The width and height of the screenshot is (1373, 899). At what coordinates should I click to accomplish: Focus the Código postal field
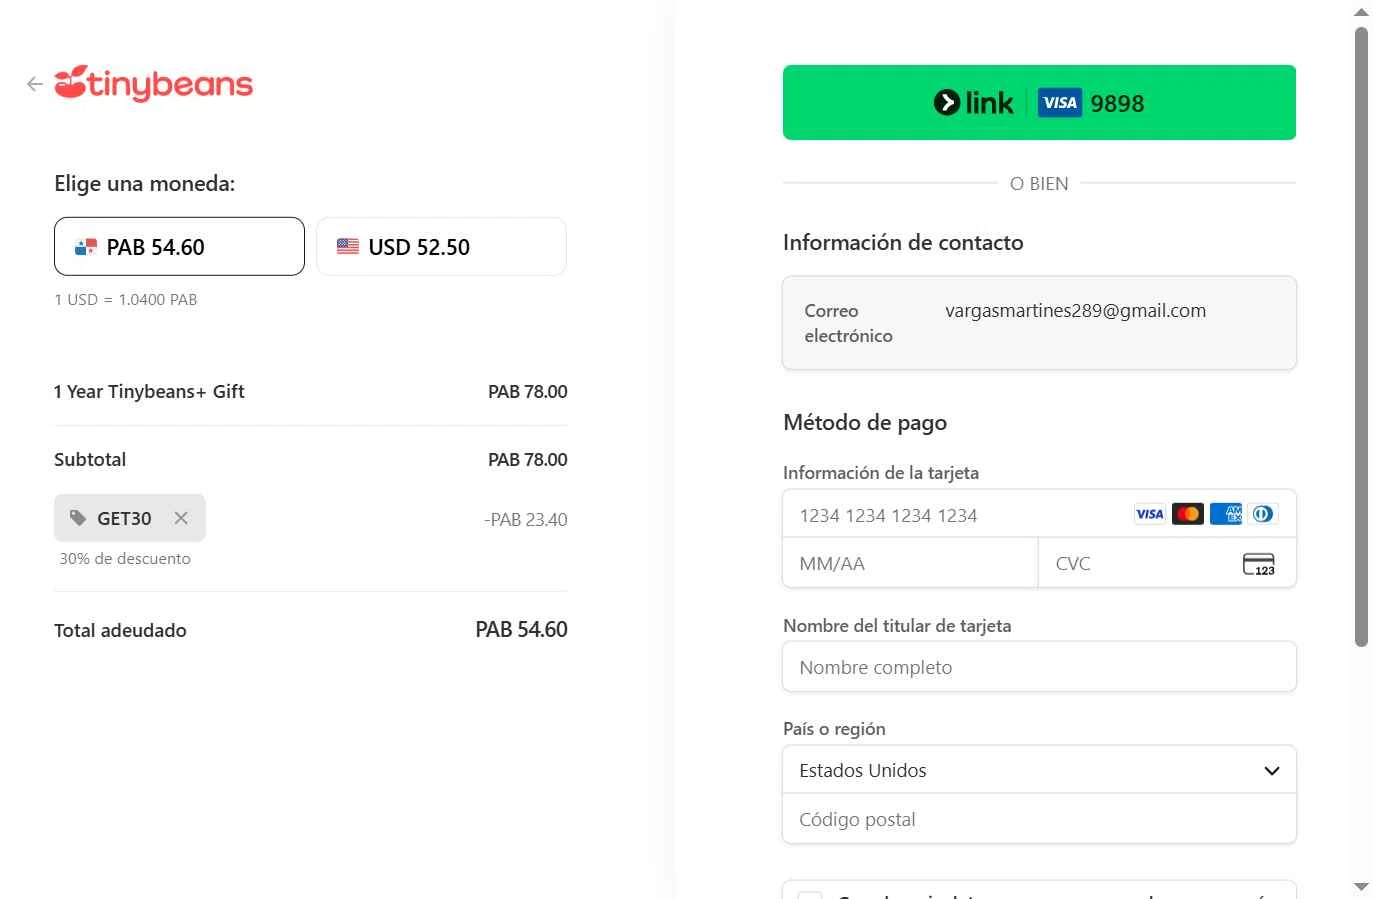tap(1039, 819)
